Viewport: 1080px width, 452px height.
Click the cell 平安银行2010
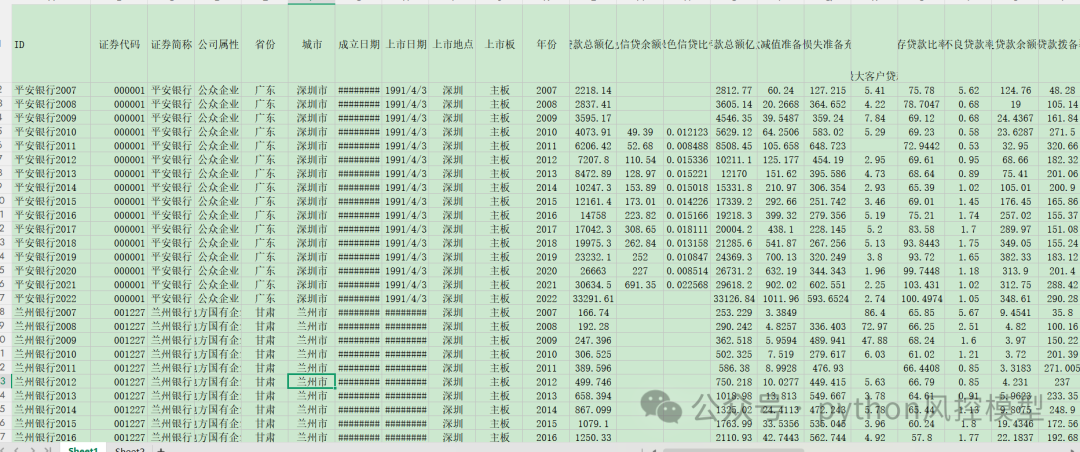[51, 132]
